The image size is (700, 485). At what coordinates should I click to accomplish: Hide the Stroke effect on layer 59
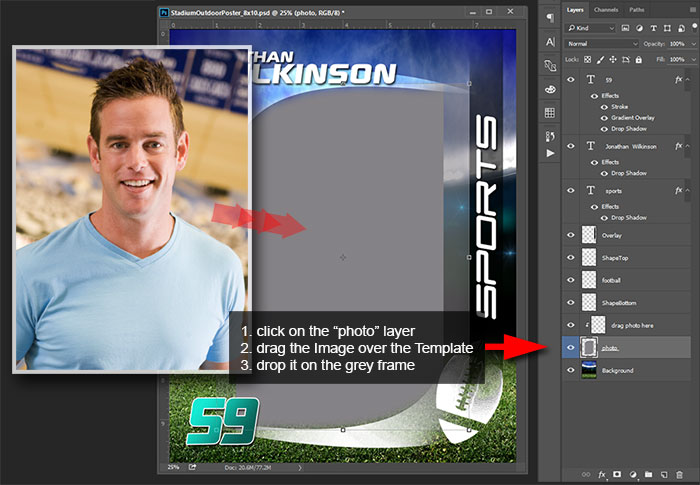point(604,107)
